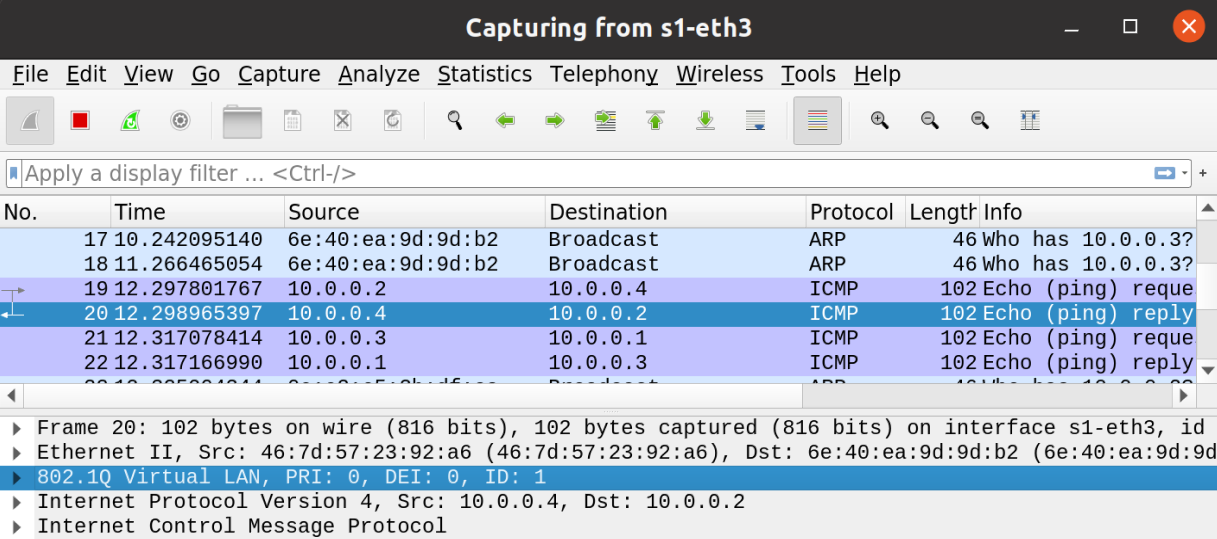Click the resize columns to content icon
Image resolution: width=1217 pixels, height=539 pixels.
[x=1030, y=121]
